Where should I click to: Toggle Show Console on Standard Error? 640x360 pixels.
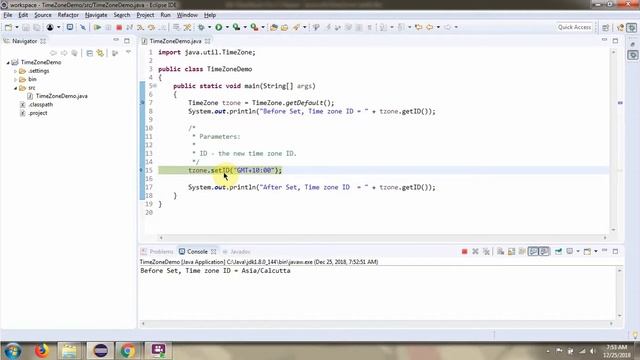point(544,251)
